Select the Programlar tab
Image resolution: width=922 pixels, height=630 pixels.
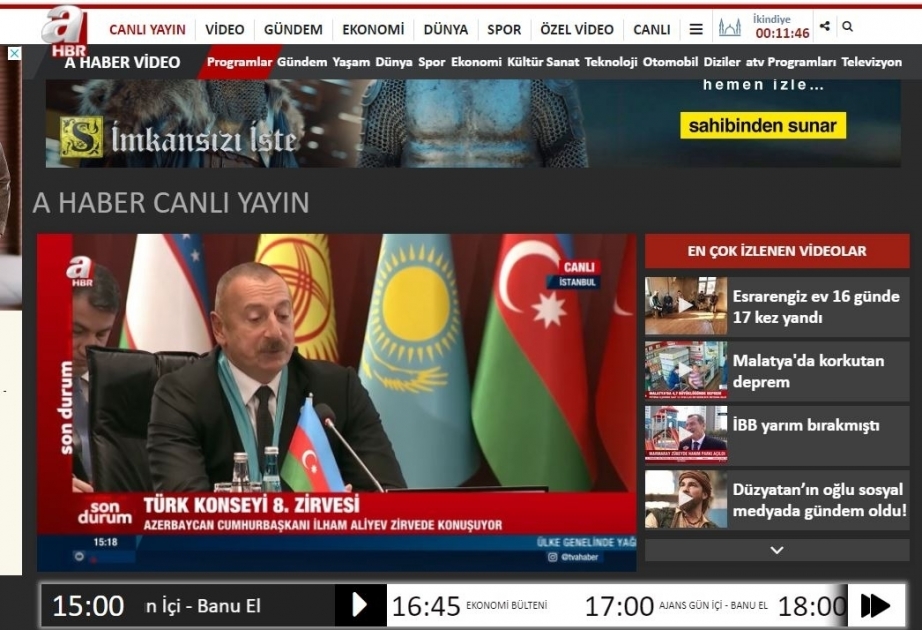coord(239,62)
